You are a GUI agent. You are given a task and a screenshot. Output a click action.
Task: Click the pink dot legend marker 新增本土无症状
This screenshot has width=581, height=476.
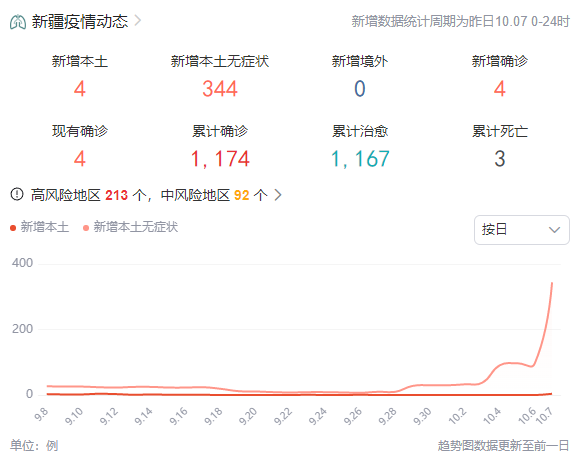point(86,228)
